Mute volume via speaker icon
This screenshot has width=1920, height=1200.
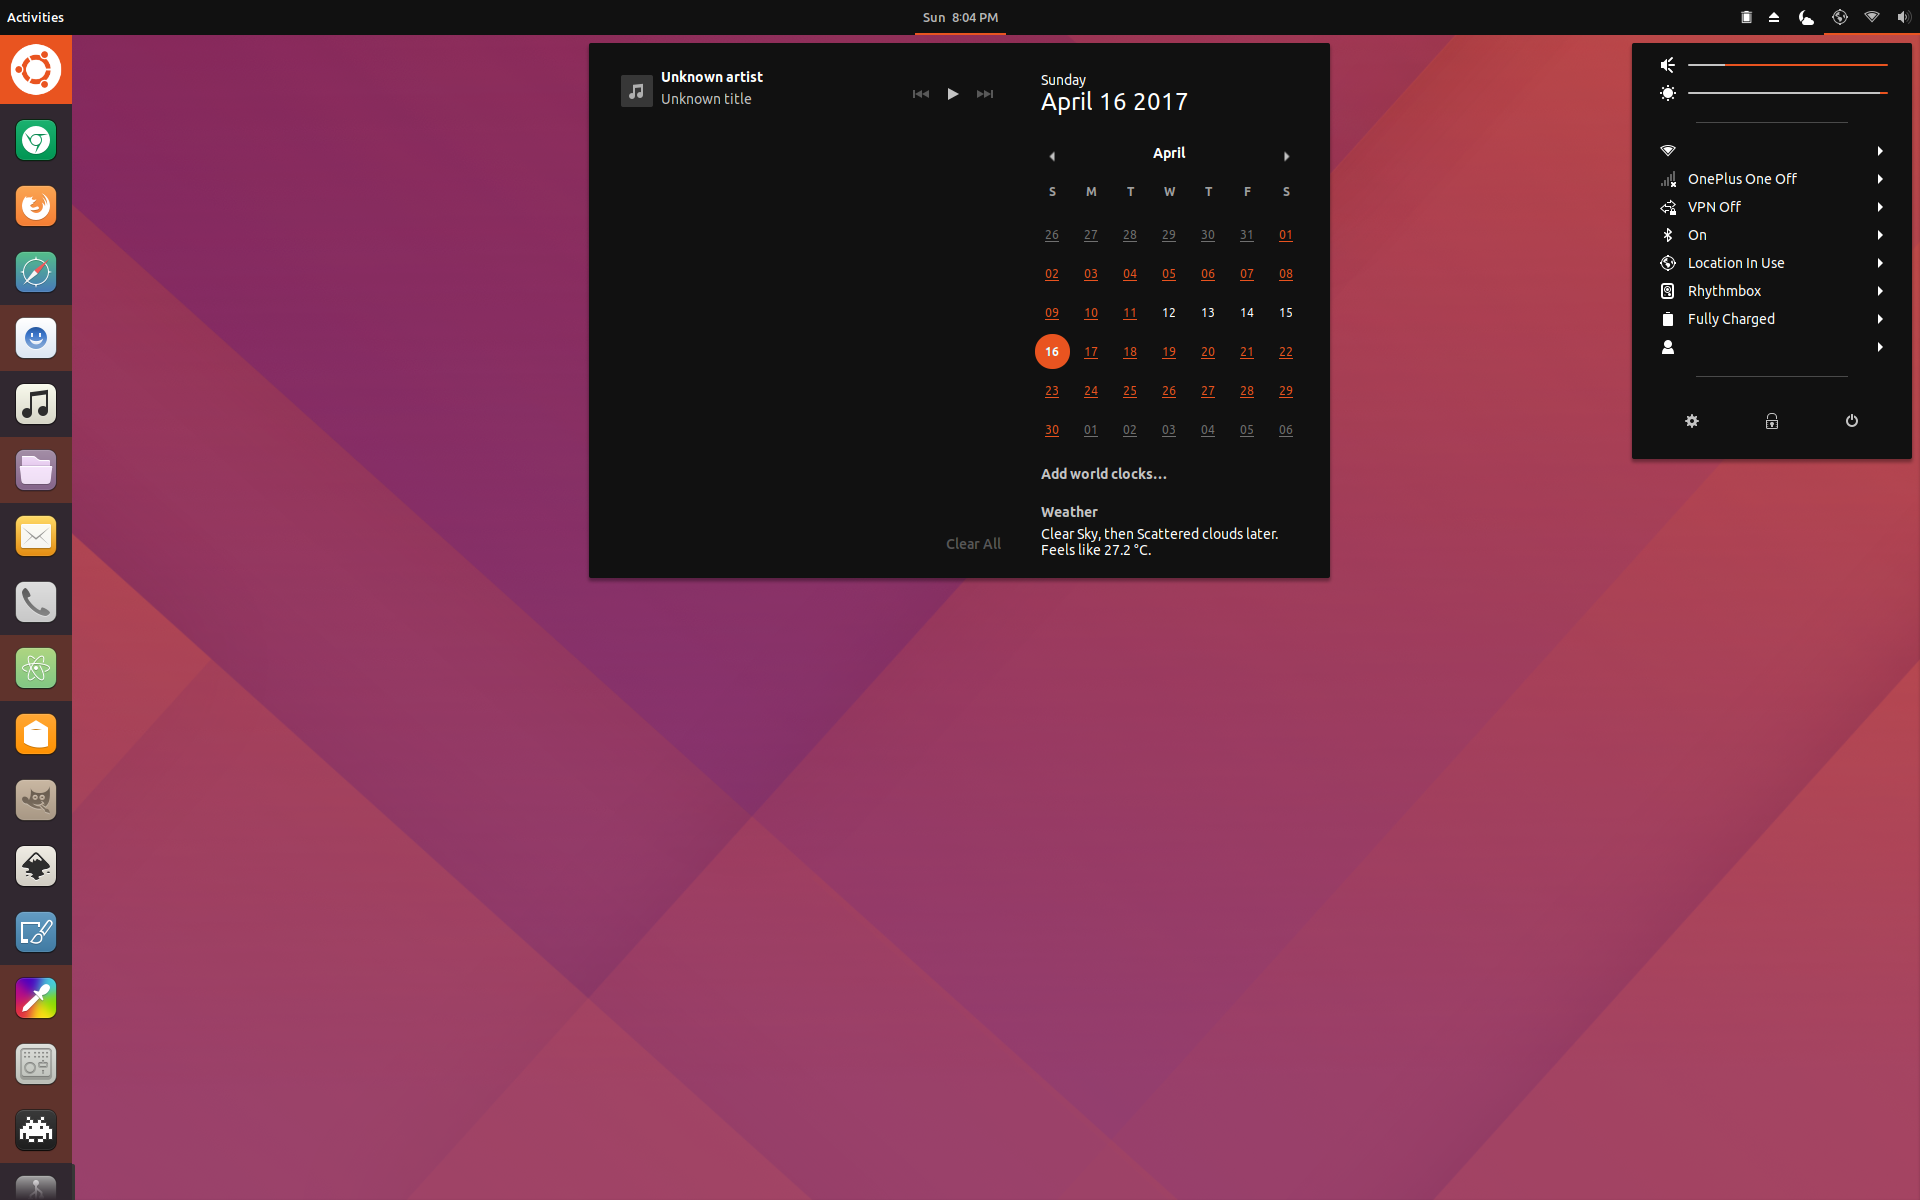pyautogui.click(x=1668, y=65)
